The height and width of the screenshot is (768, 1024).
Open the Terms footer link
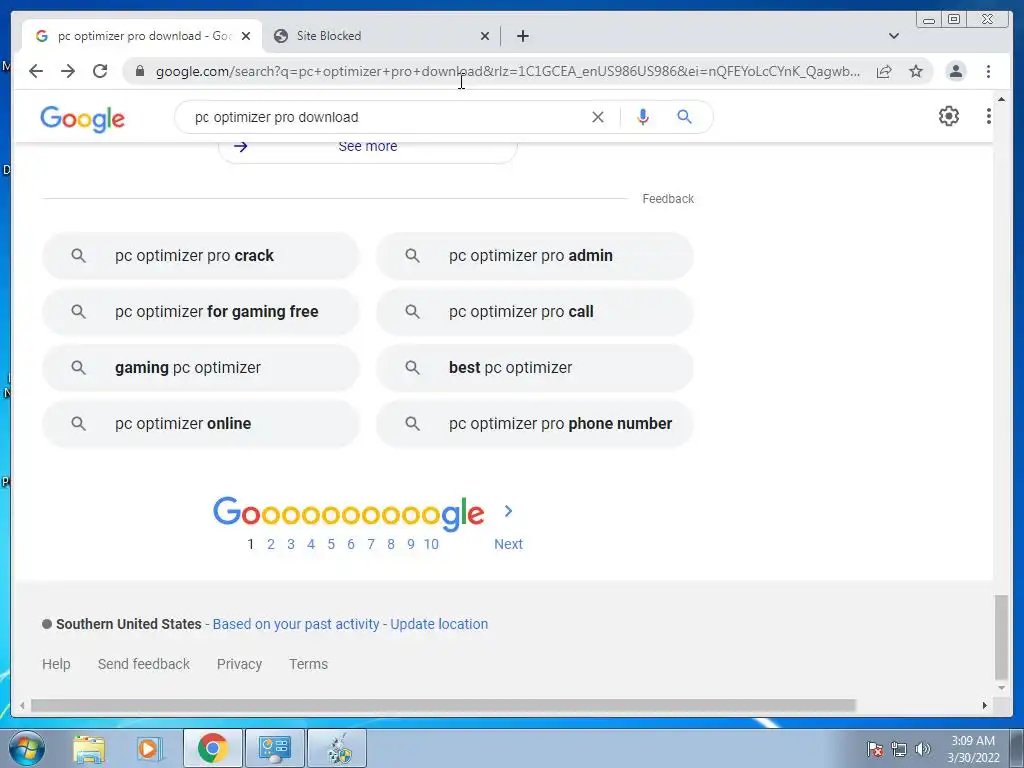pyautogui.click(x=308, y=664)
